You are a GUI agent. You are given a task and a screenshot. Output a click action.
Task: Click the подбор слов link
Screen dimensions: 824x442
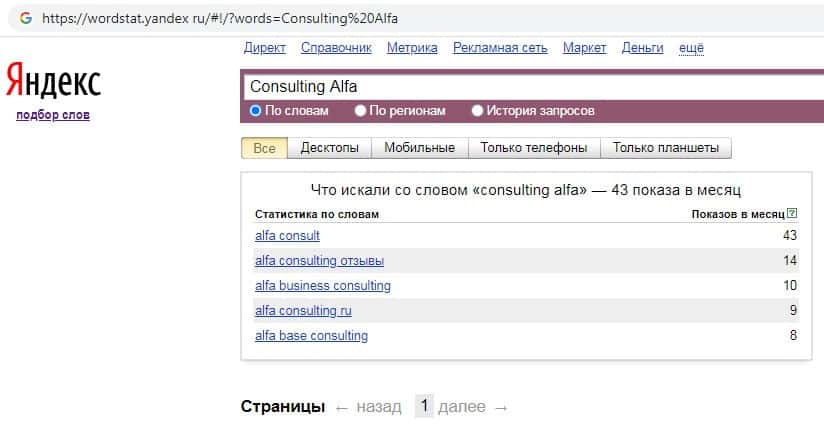pos(53,115)
